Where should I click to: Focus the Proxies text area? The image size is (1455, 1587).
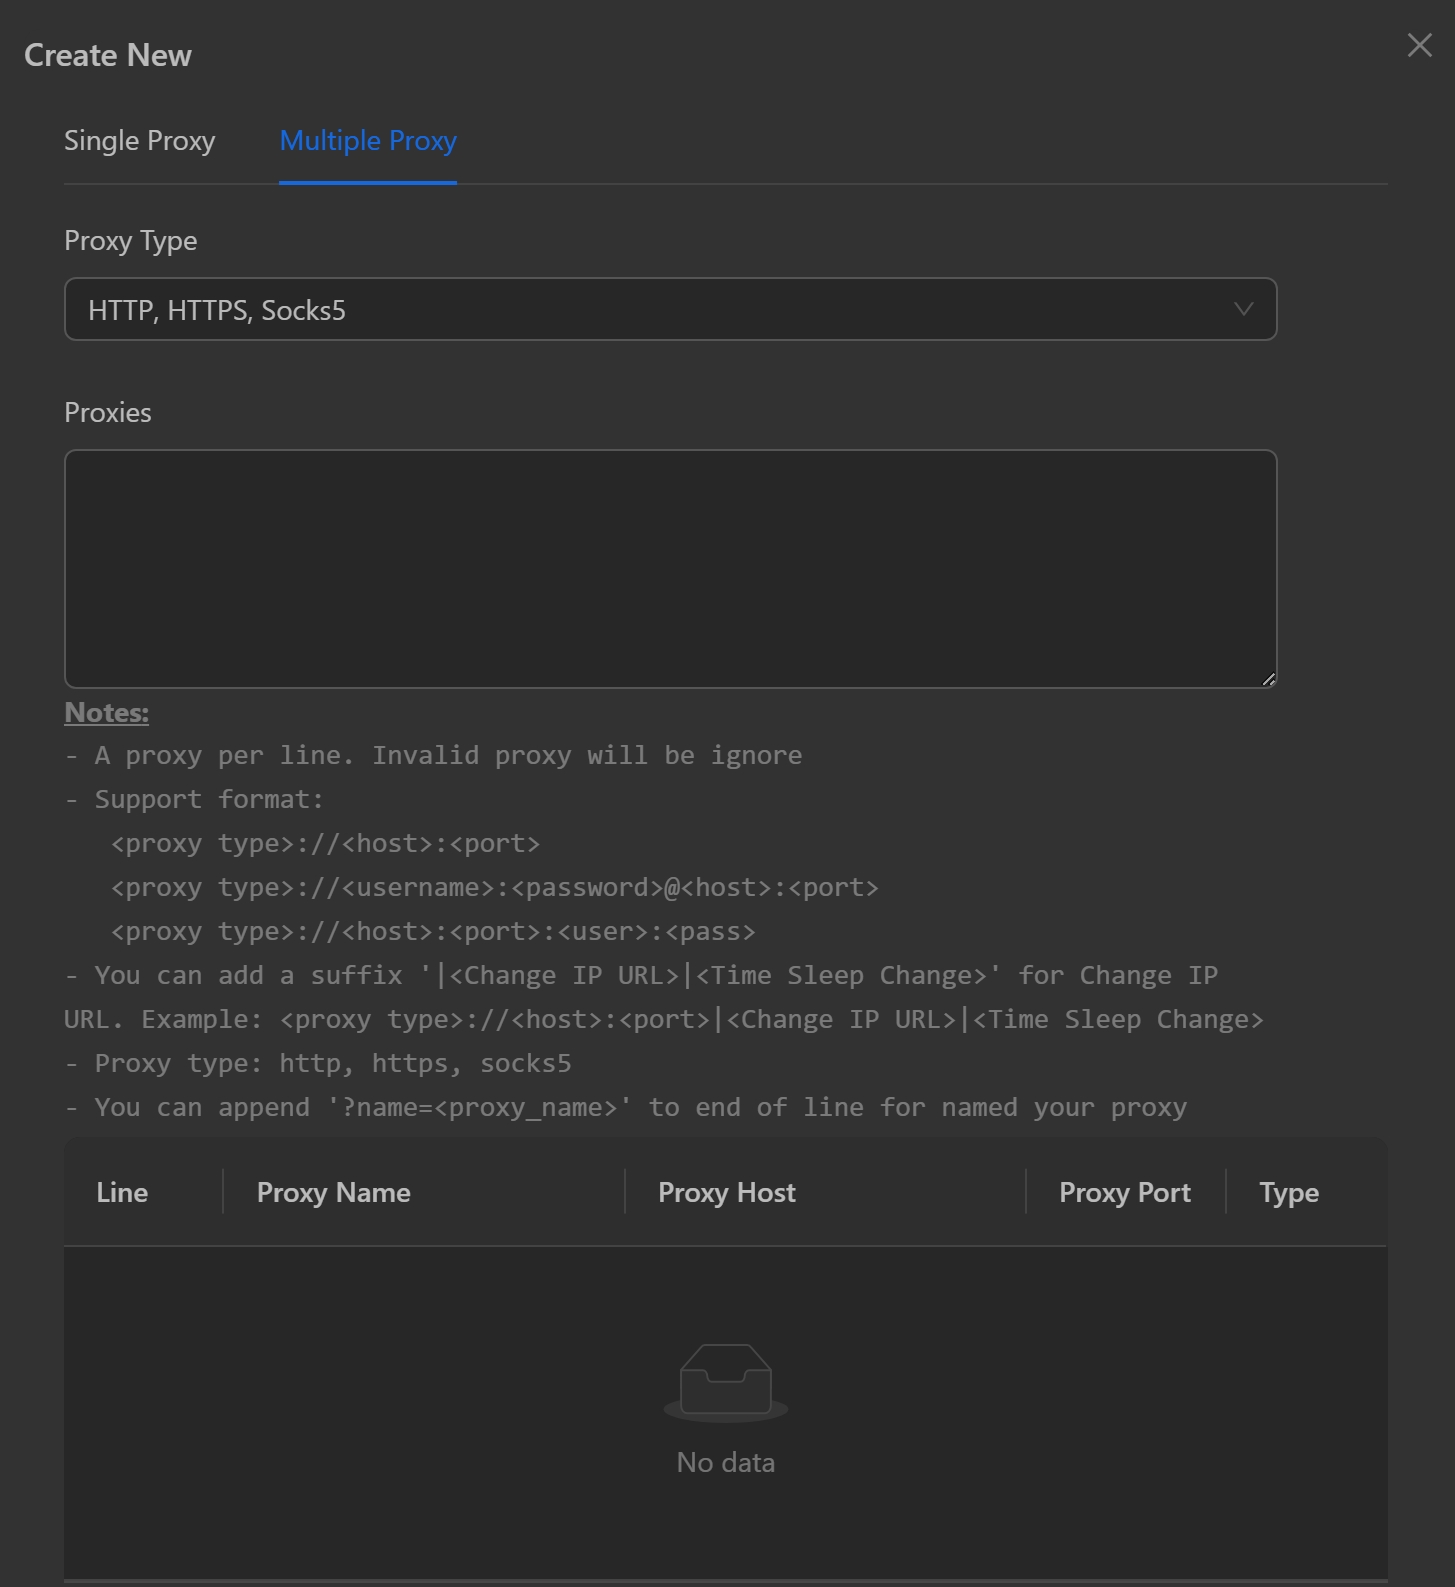670,568
